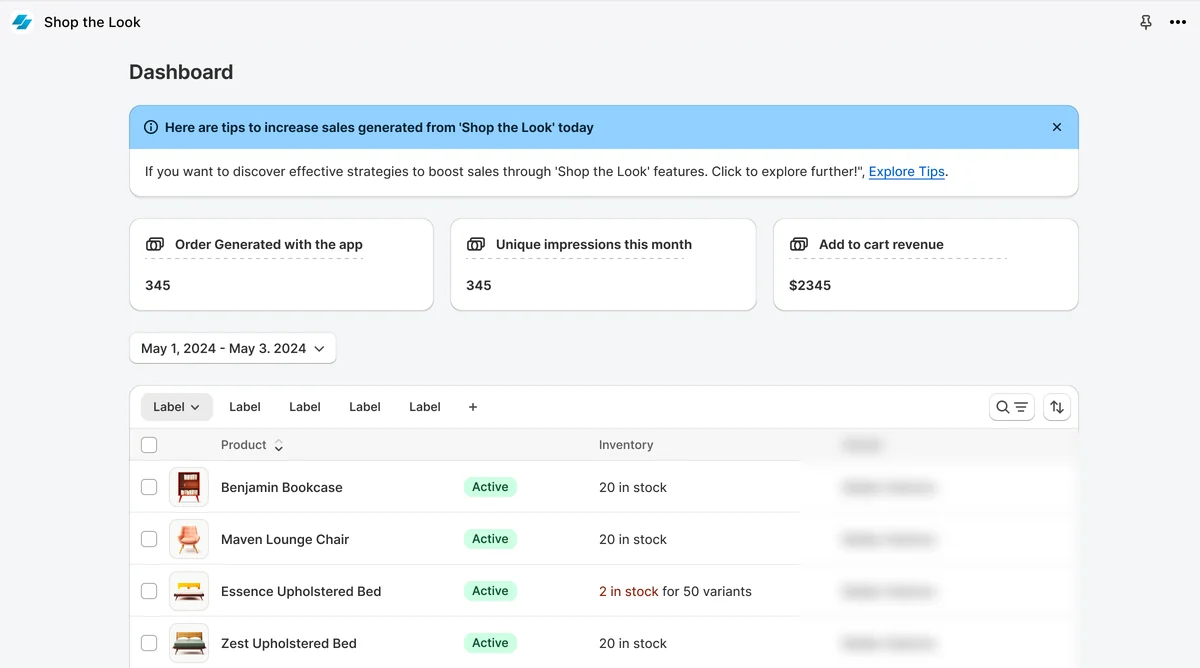Click the Active badge for Essence Upholstered Bed

pos(490,591)
